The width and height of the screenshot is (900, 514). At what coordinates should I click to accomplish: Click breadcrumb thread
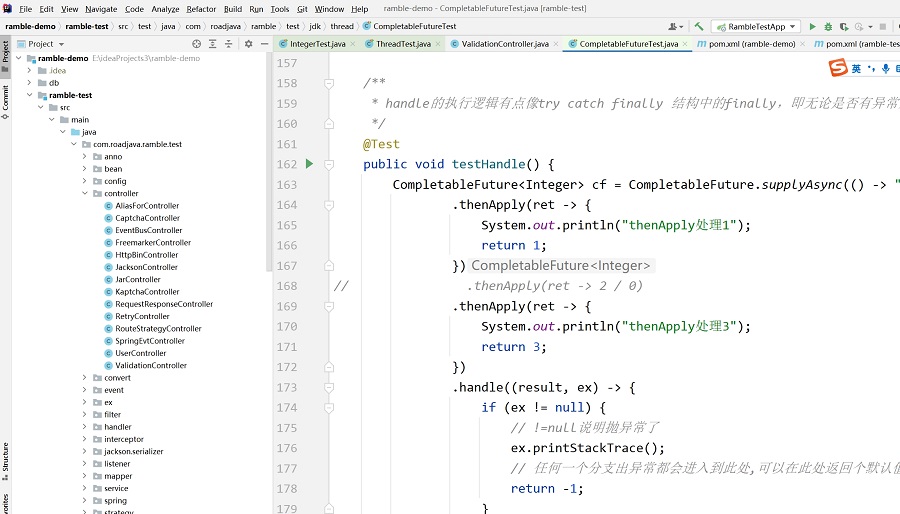pos(342,26)
